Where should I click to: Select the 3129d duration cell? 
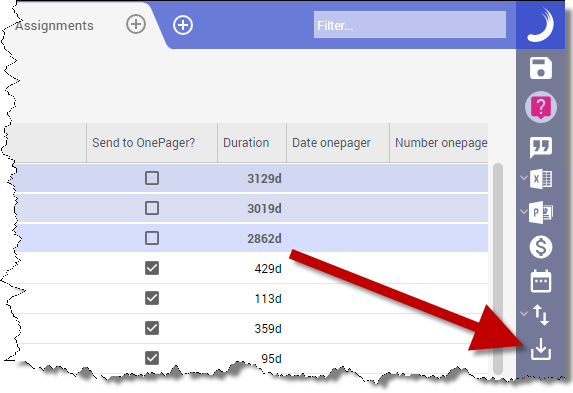click(252, 178)
